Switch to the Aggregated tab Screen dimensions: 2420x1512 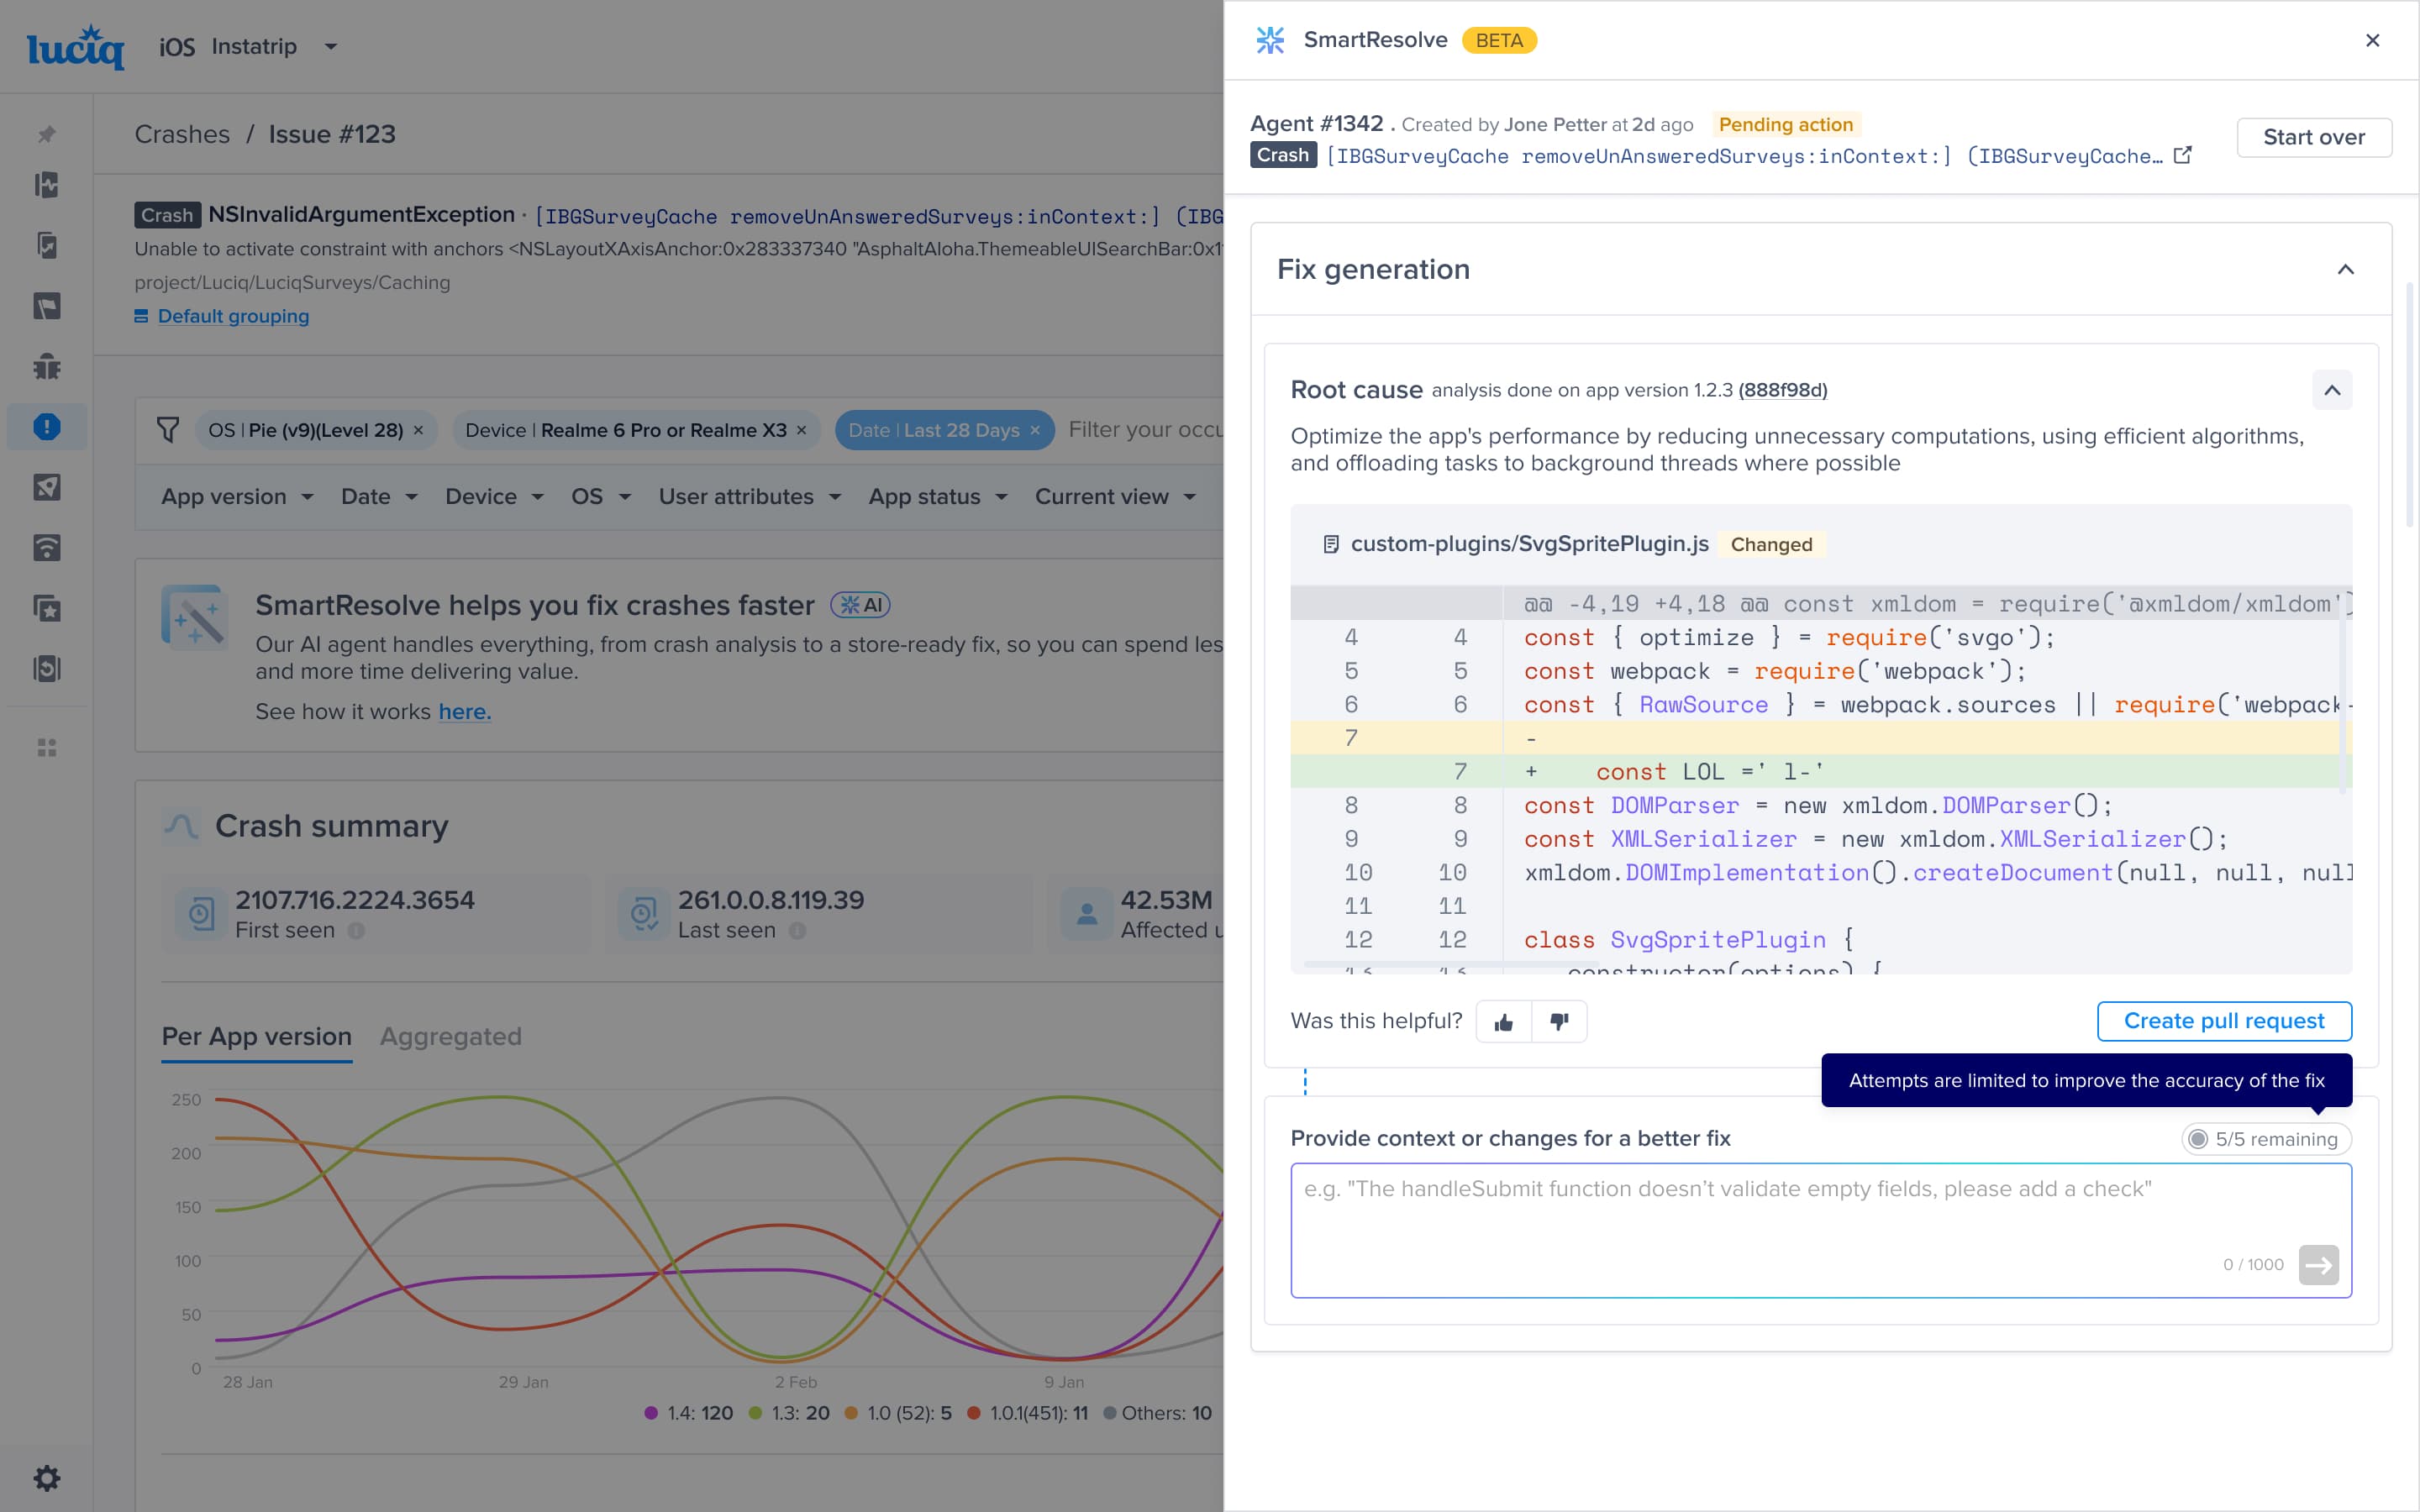(451, 1036)
